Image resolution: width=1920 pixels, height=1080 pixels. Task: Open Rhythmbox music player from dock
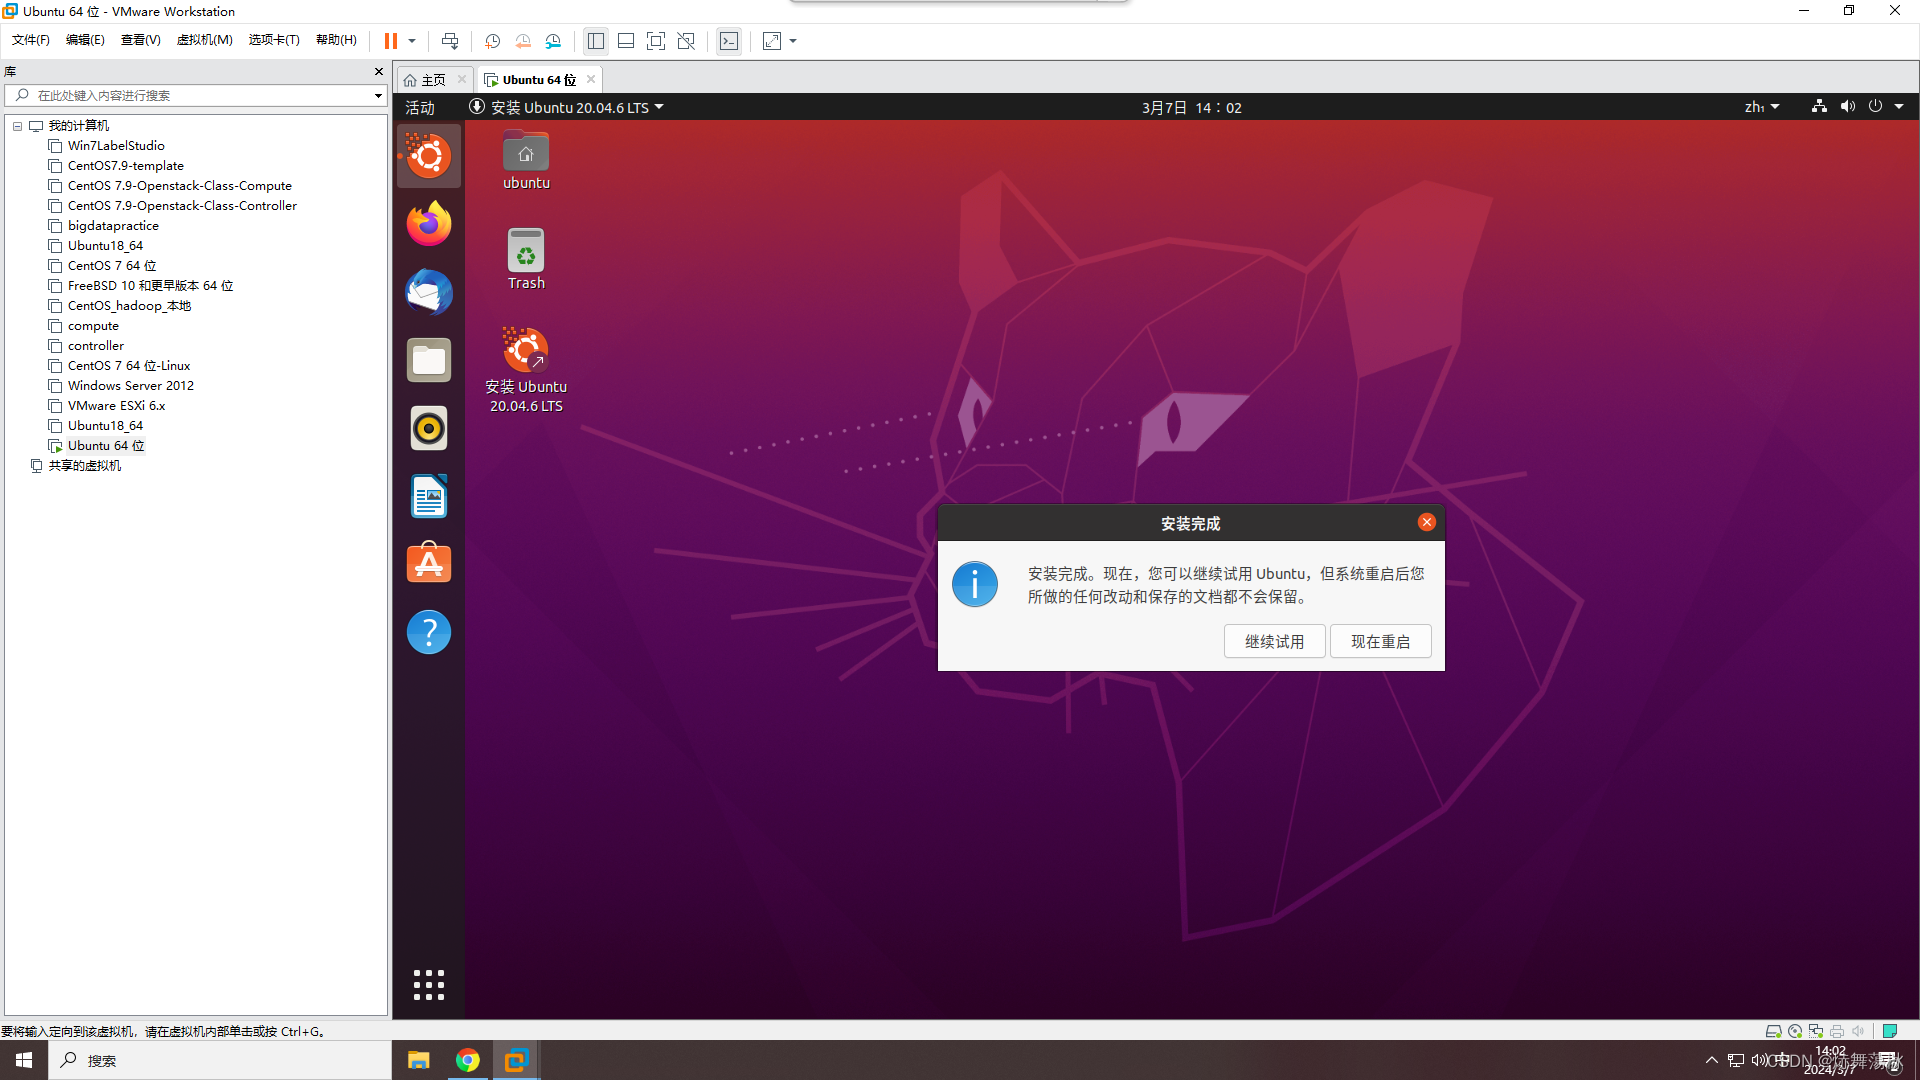tap(429, 428)
